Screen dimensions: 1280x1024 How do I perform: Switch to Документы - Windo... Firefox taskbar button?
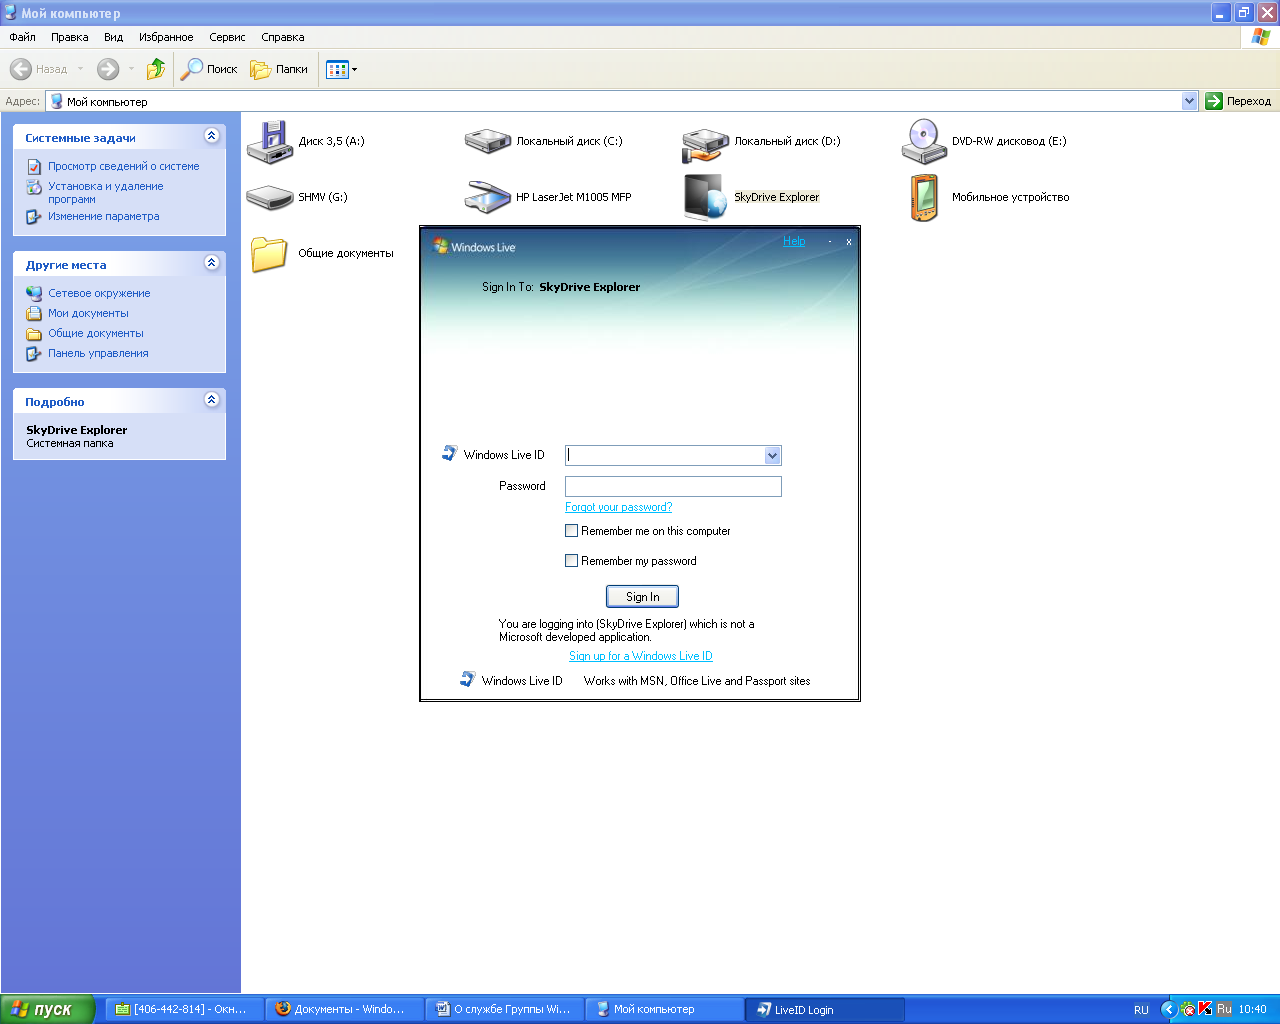coord(345,1009)
